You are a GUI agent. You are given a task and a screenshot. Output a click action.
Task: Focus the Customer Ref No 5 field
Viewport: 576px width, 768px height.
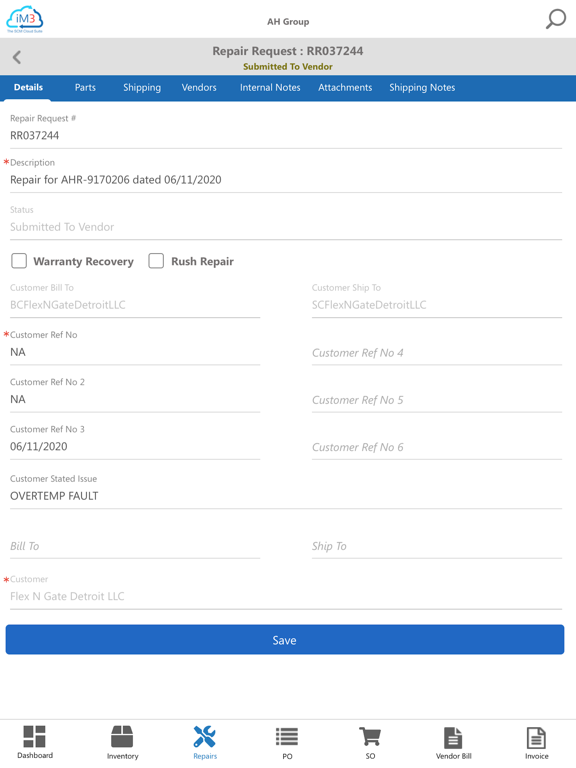437,400
